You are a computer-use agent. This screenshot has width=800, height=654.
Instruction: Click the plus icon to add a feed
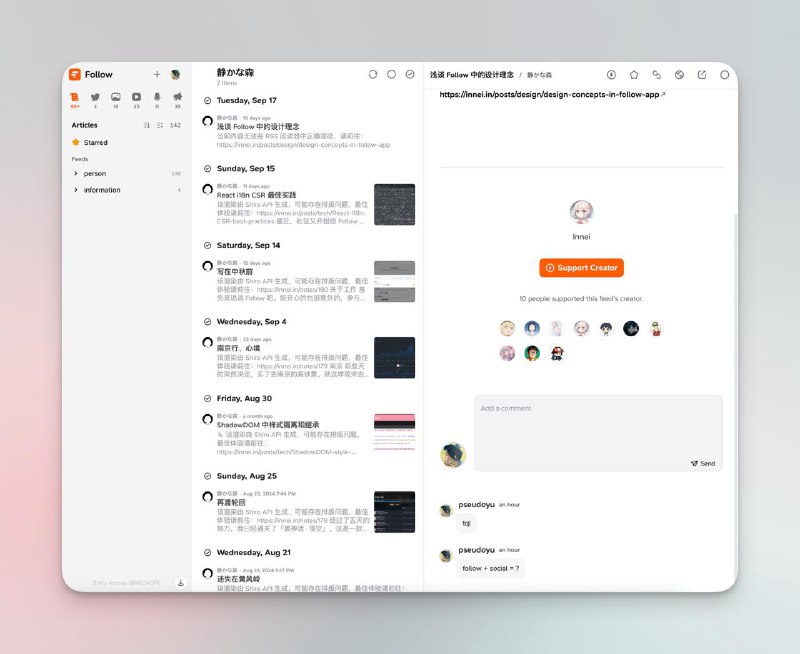157,74
